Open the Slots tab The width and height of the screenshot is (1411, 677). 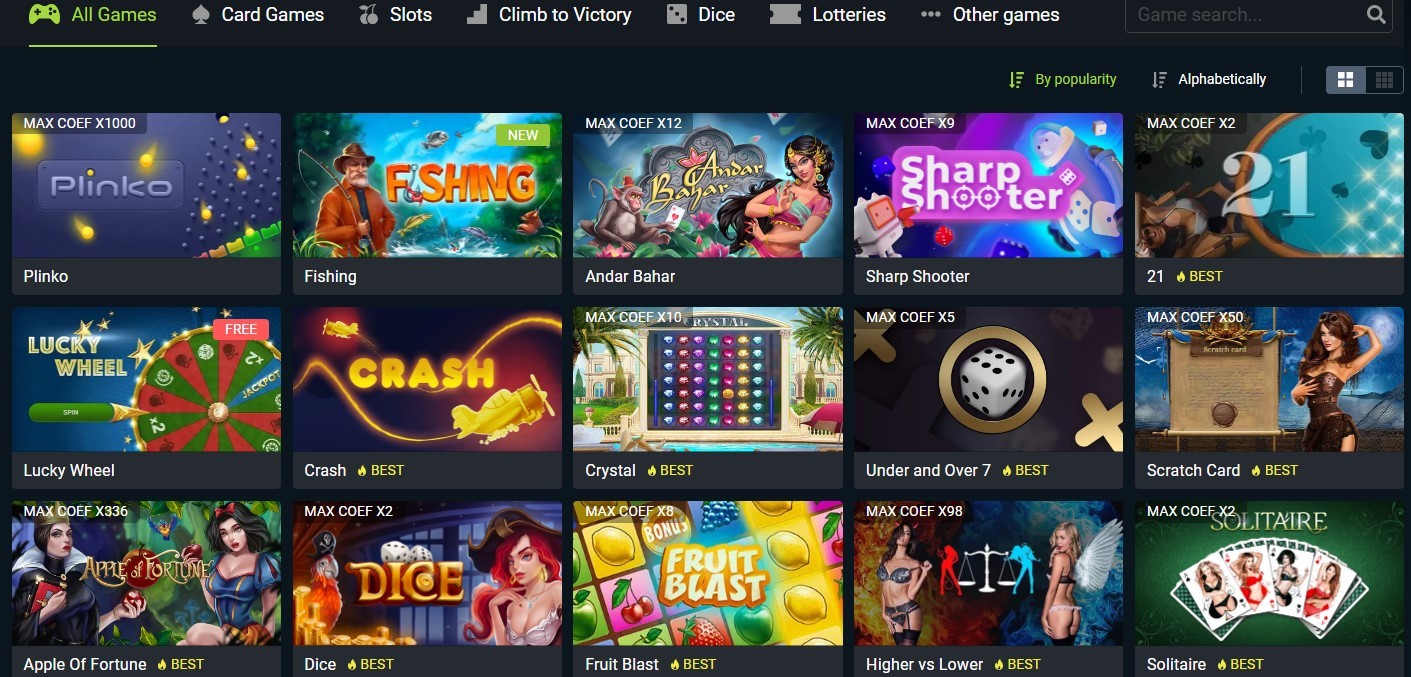point(395,15)
